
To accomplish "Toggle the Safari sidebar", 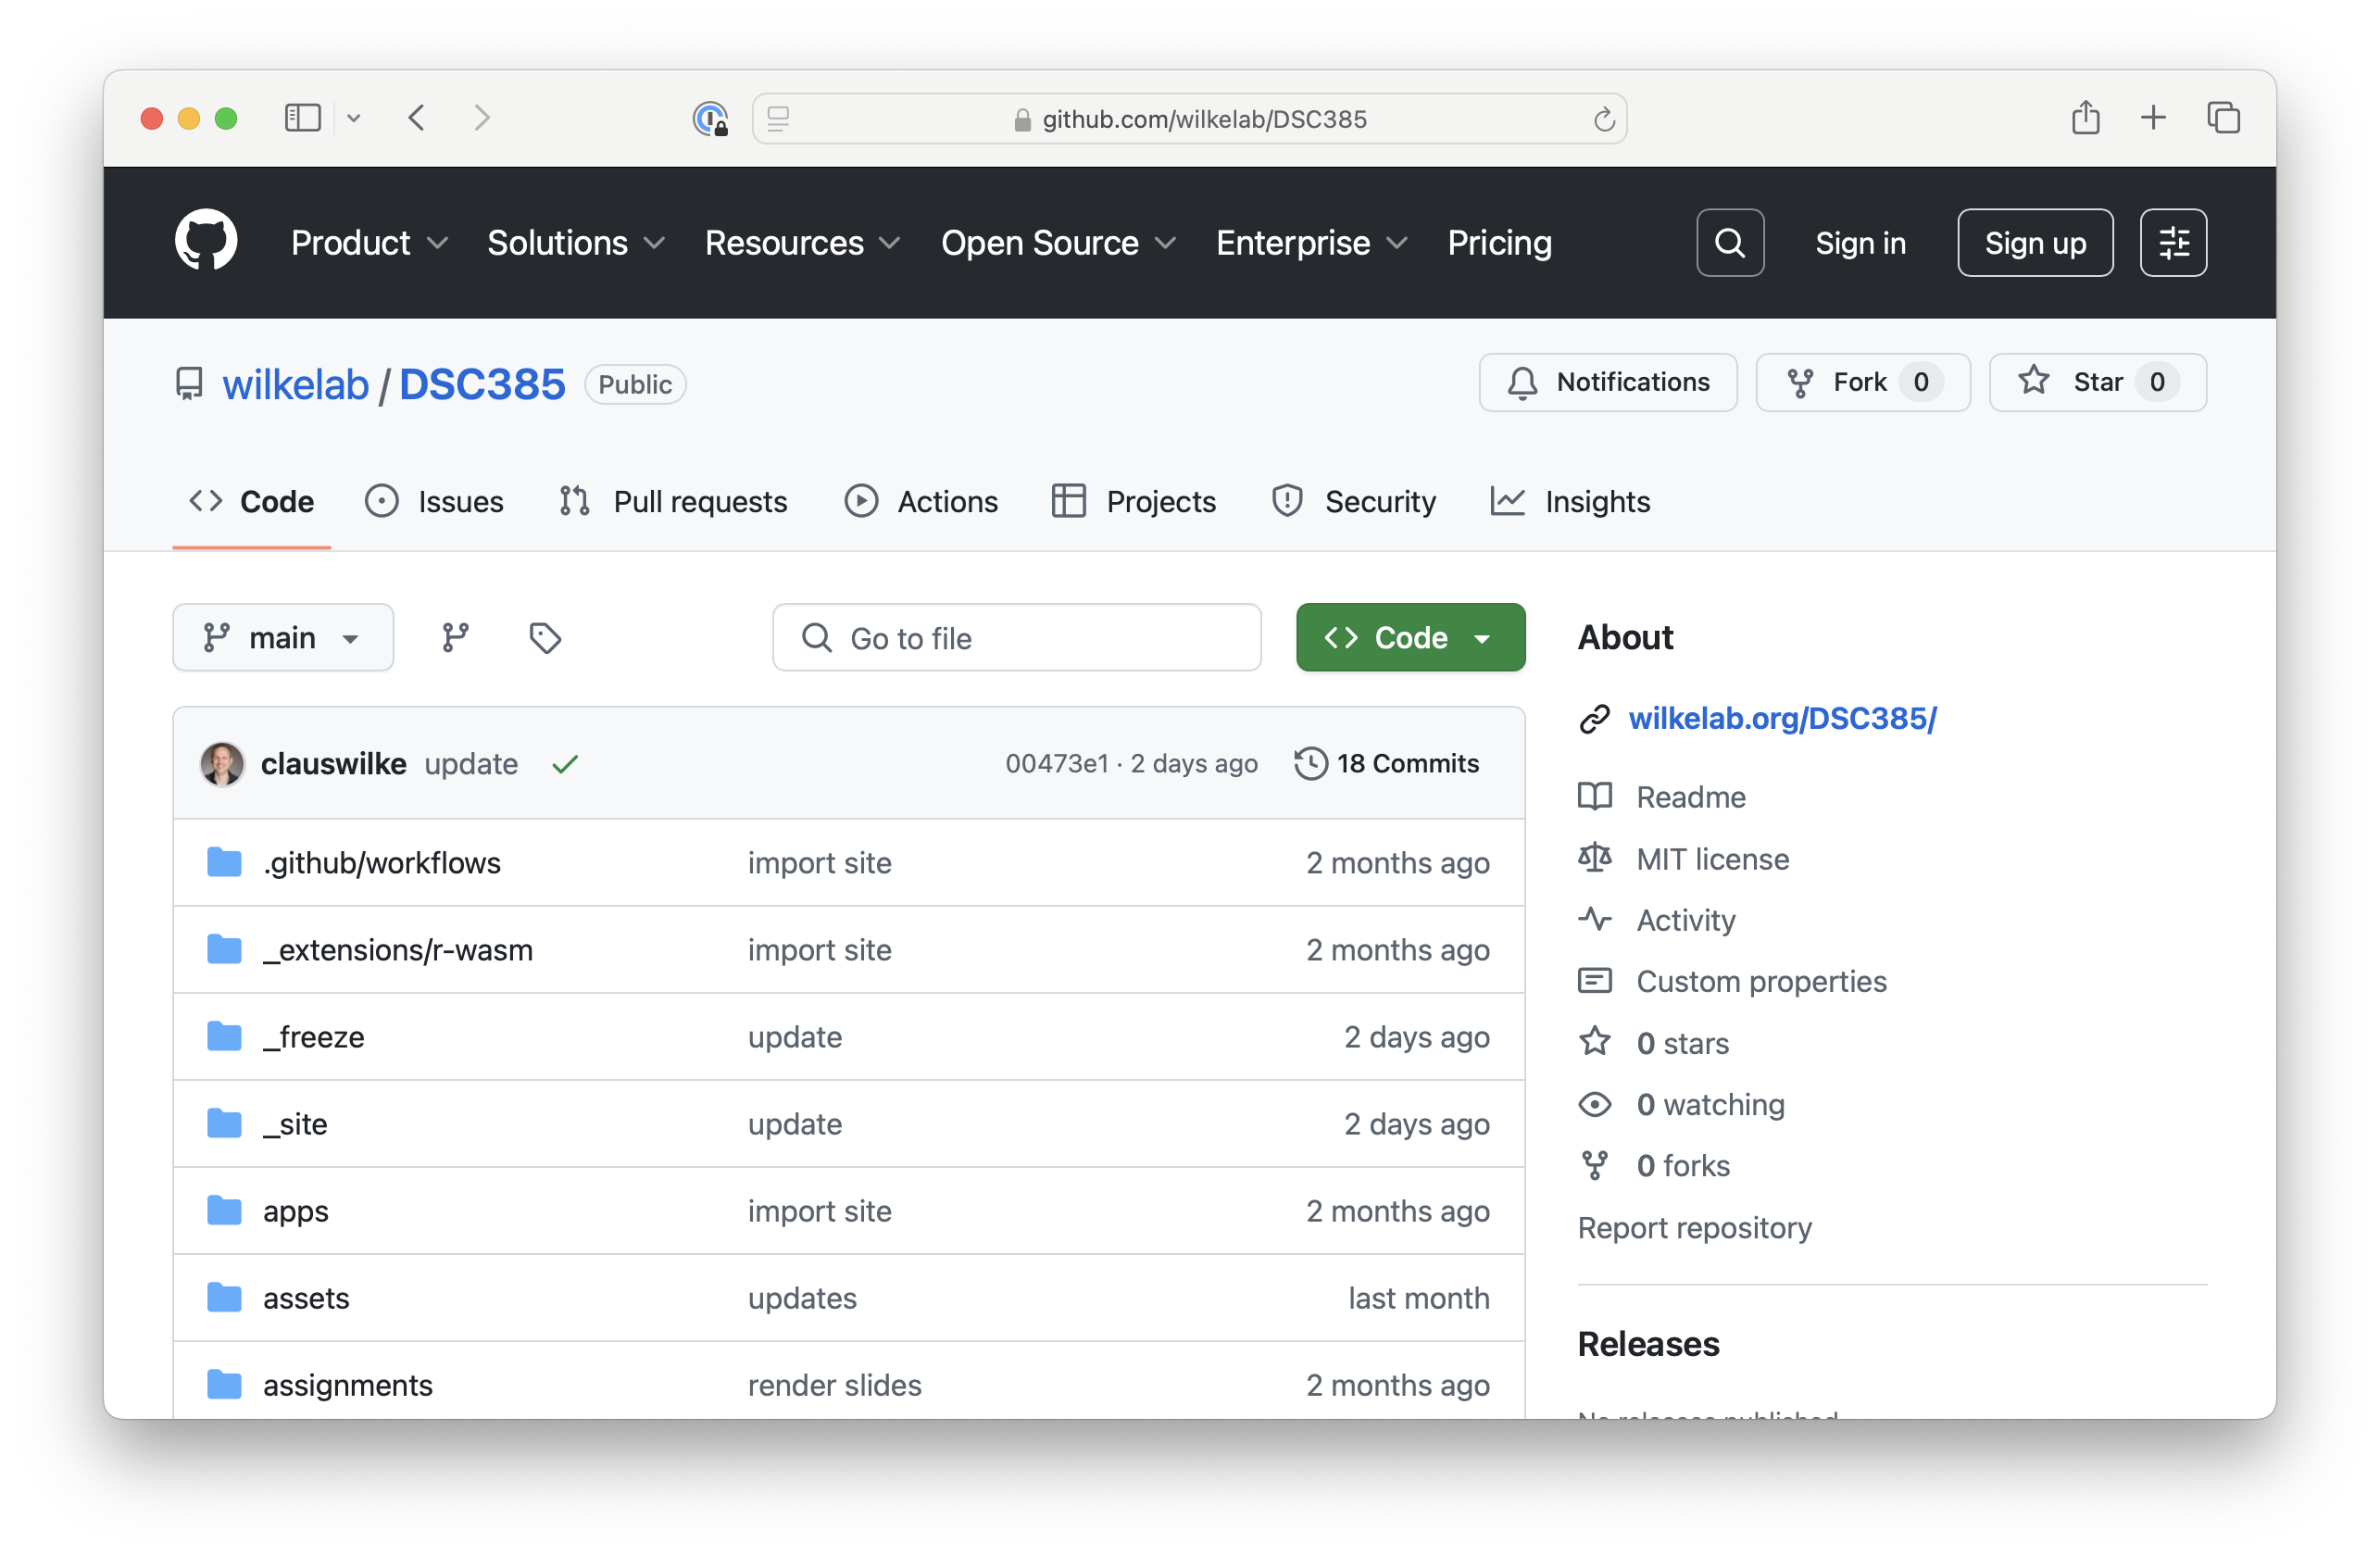I will pyautogui.click(x=302, y=118).
